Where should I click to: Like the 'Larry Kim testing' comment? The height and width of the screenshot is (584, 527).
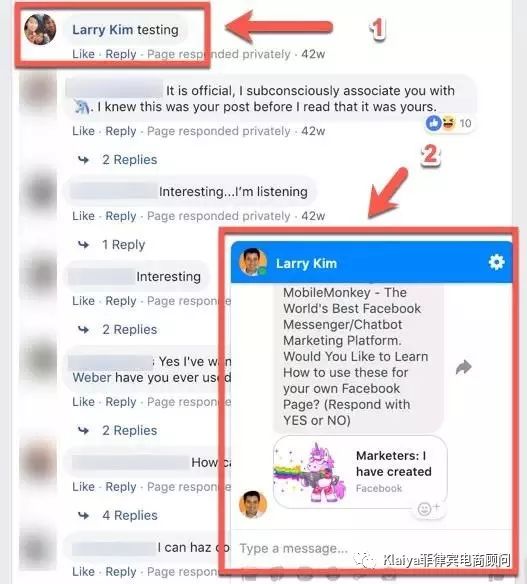tap(83, 54)
